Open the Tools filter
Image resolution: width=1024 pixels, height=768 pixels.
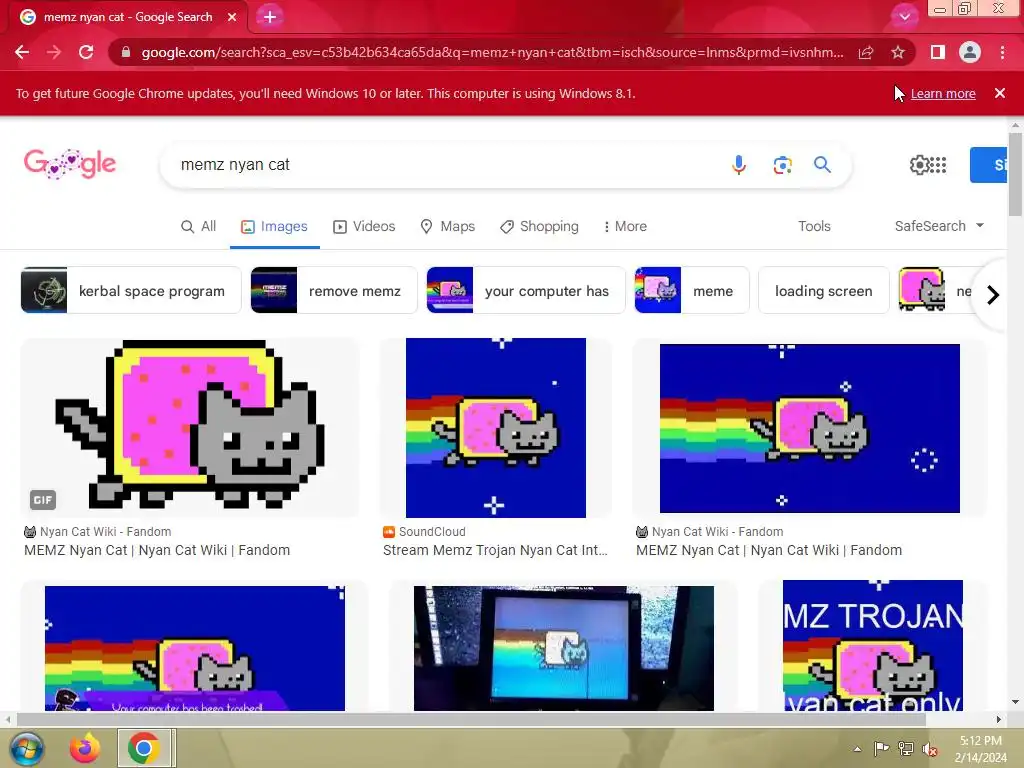pos(814,226)
